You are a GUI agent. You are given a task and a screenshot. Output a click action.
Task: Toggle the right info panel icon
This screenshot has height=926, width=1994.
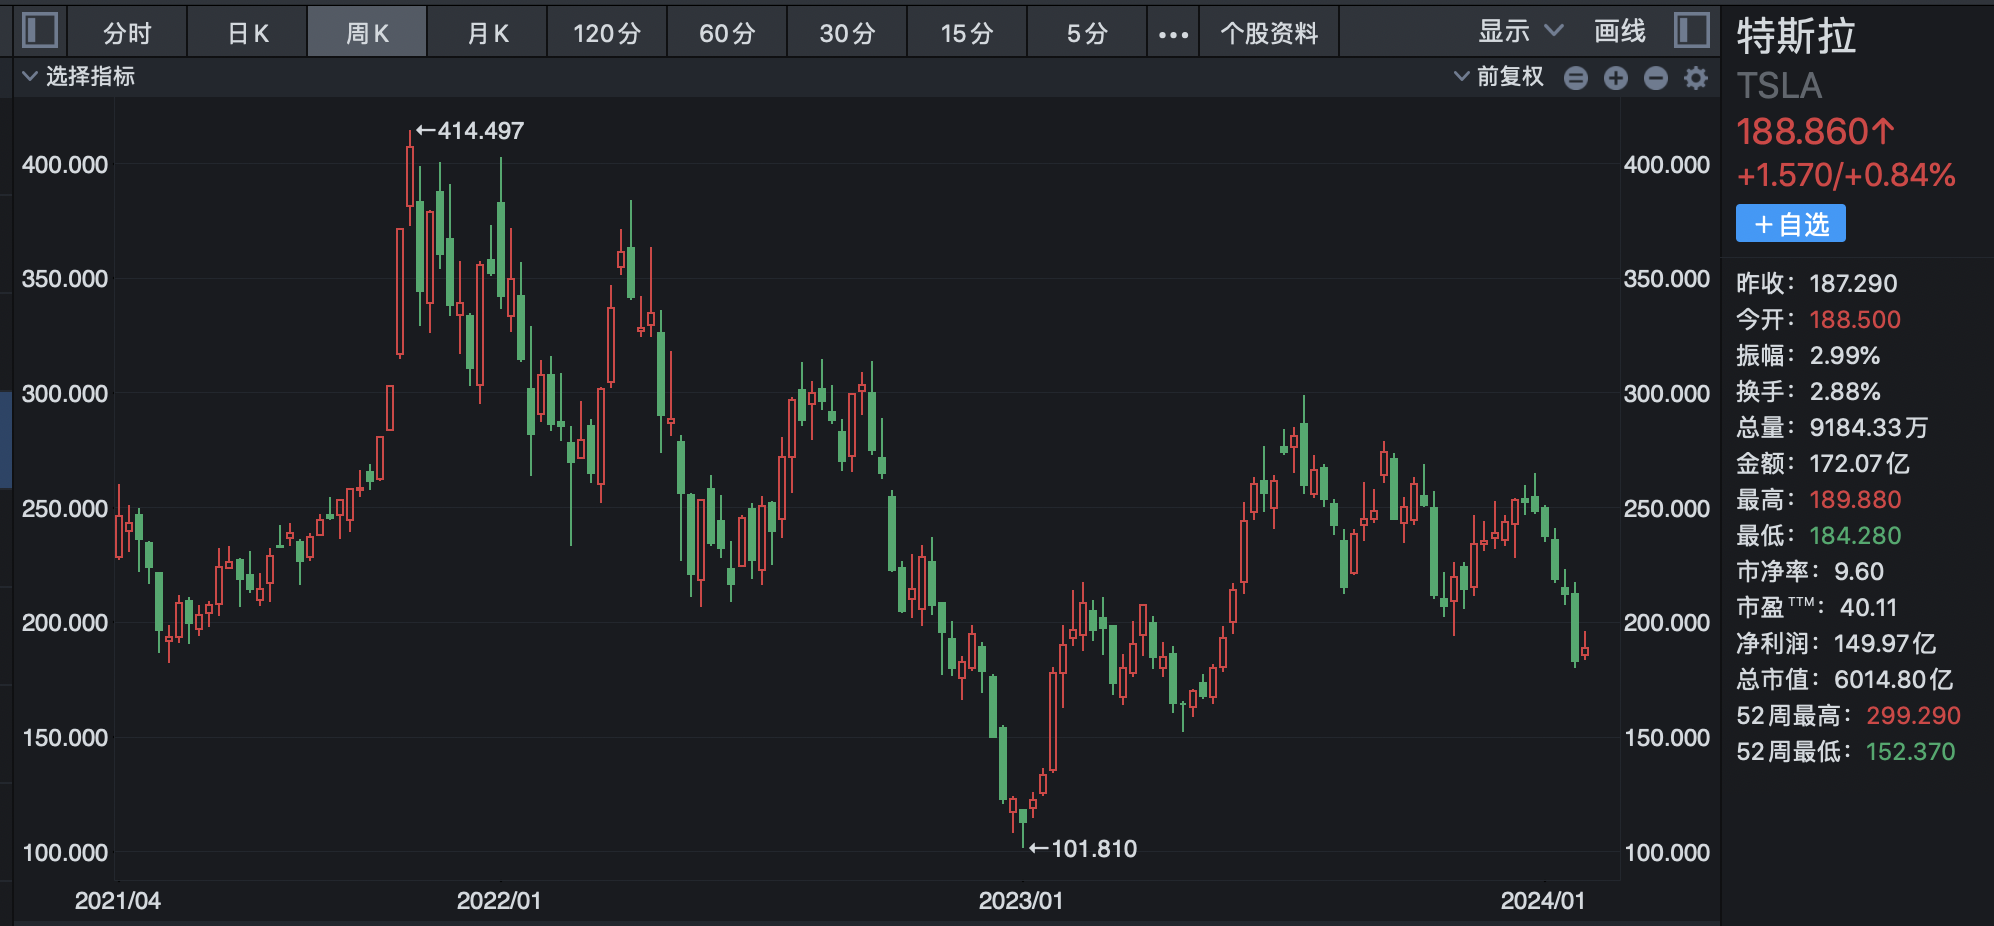1692,30
